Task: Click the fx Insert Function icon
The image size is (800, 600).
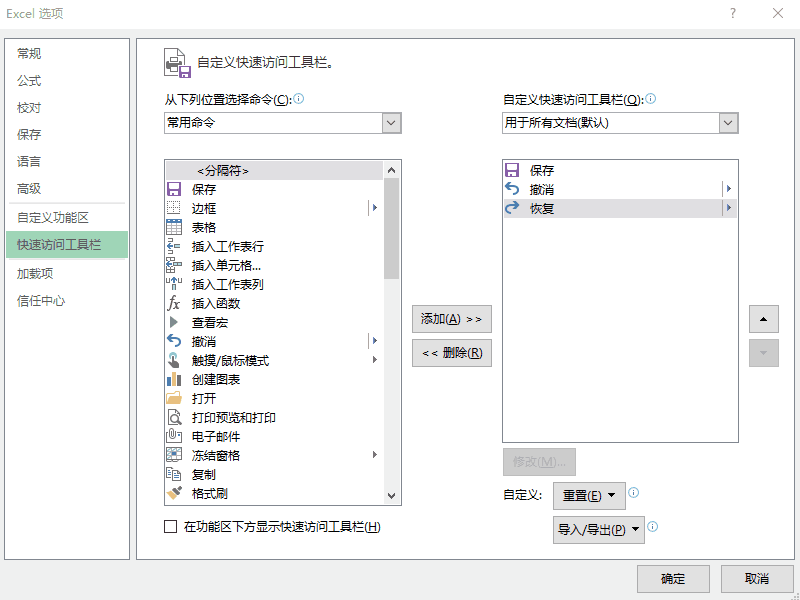Action: pos(174,304)
